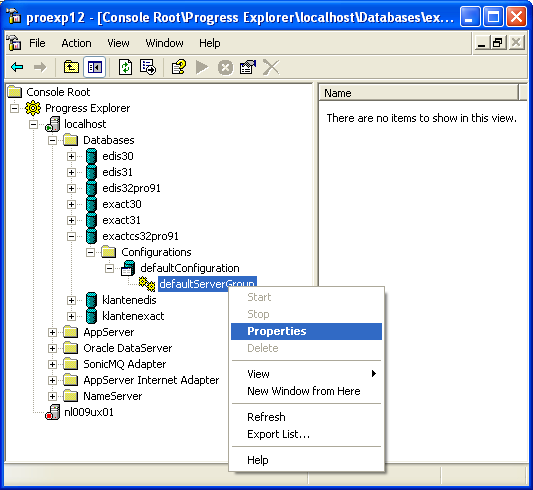Choose Help in the context menu
The image size is (533, 490).
[x=307, y=460]
